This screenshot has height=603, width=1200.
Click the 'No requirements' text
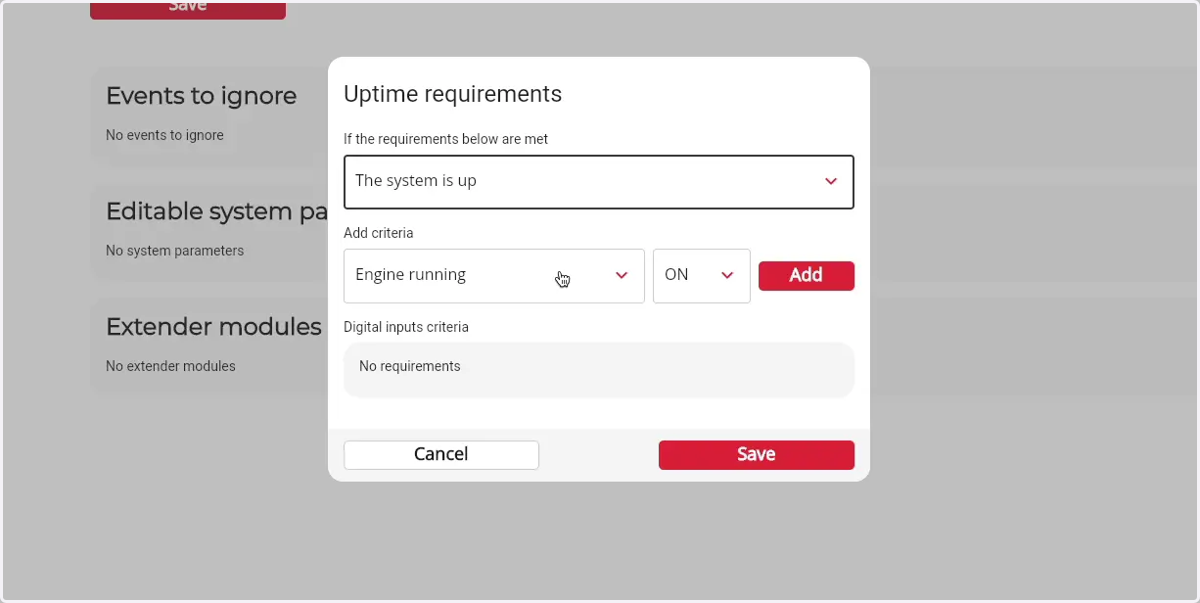click(x=410, y=366)
